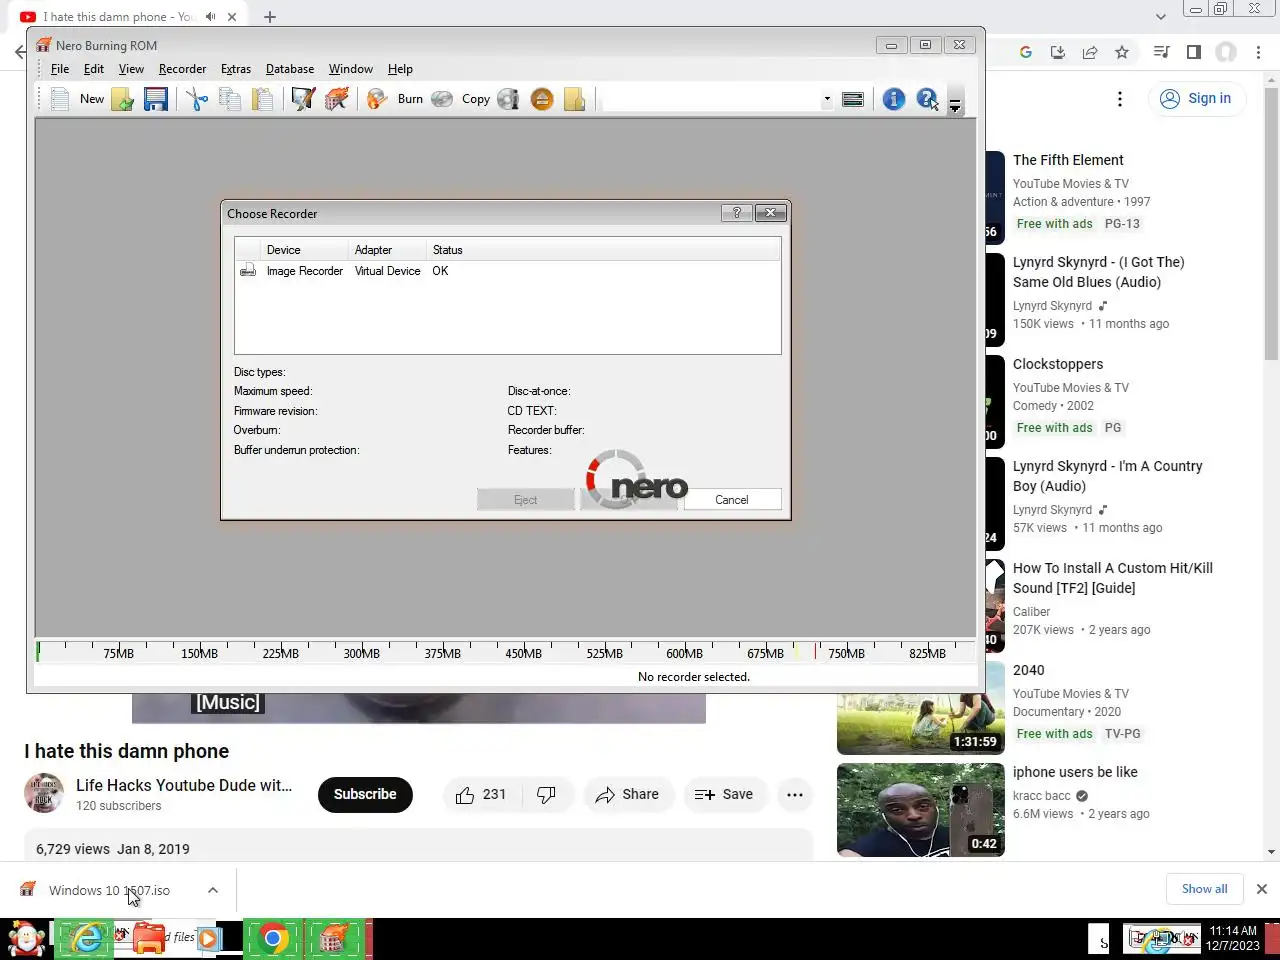The image size is (1280, 960).
Task: Save the compilation using the floppy disk icon
Action: pos(156,99)
